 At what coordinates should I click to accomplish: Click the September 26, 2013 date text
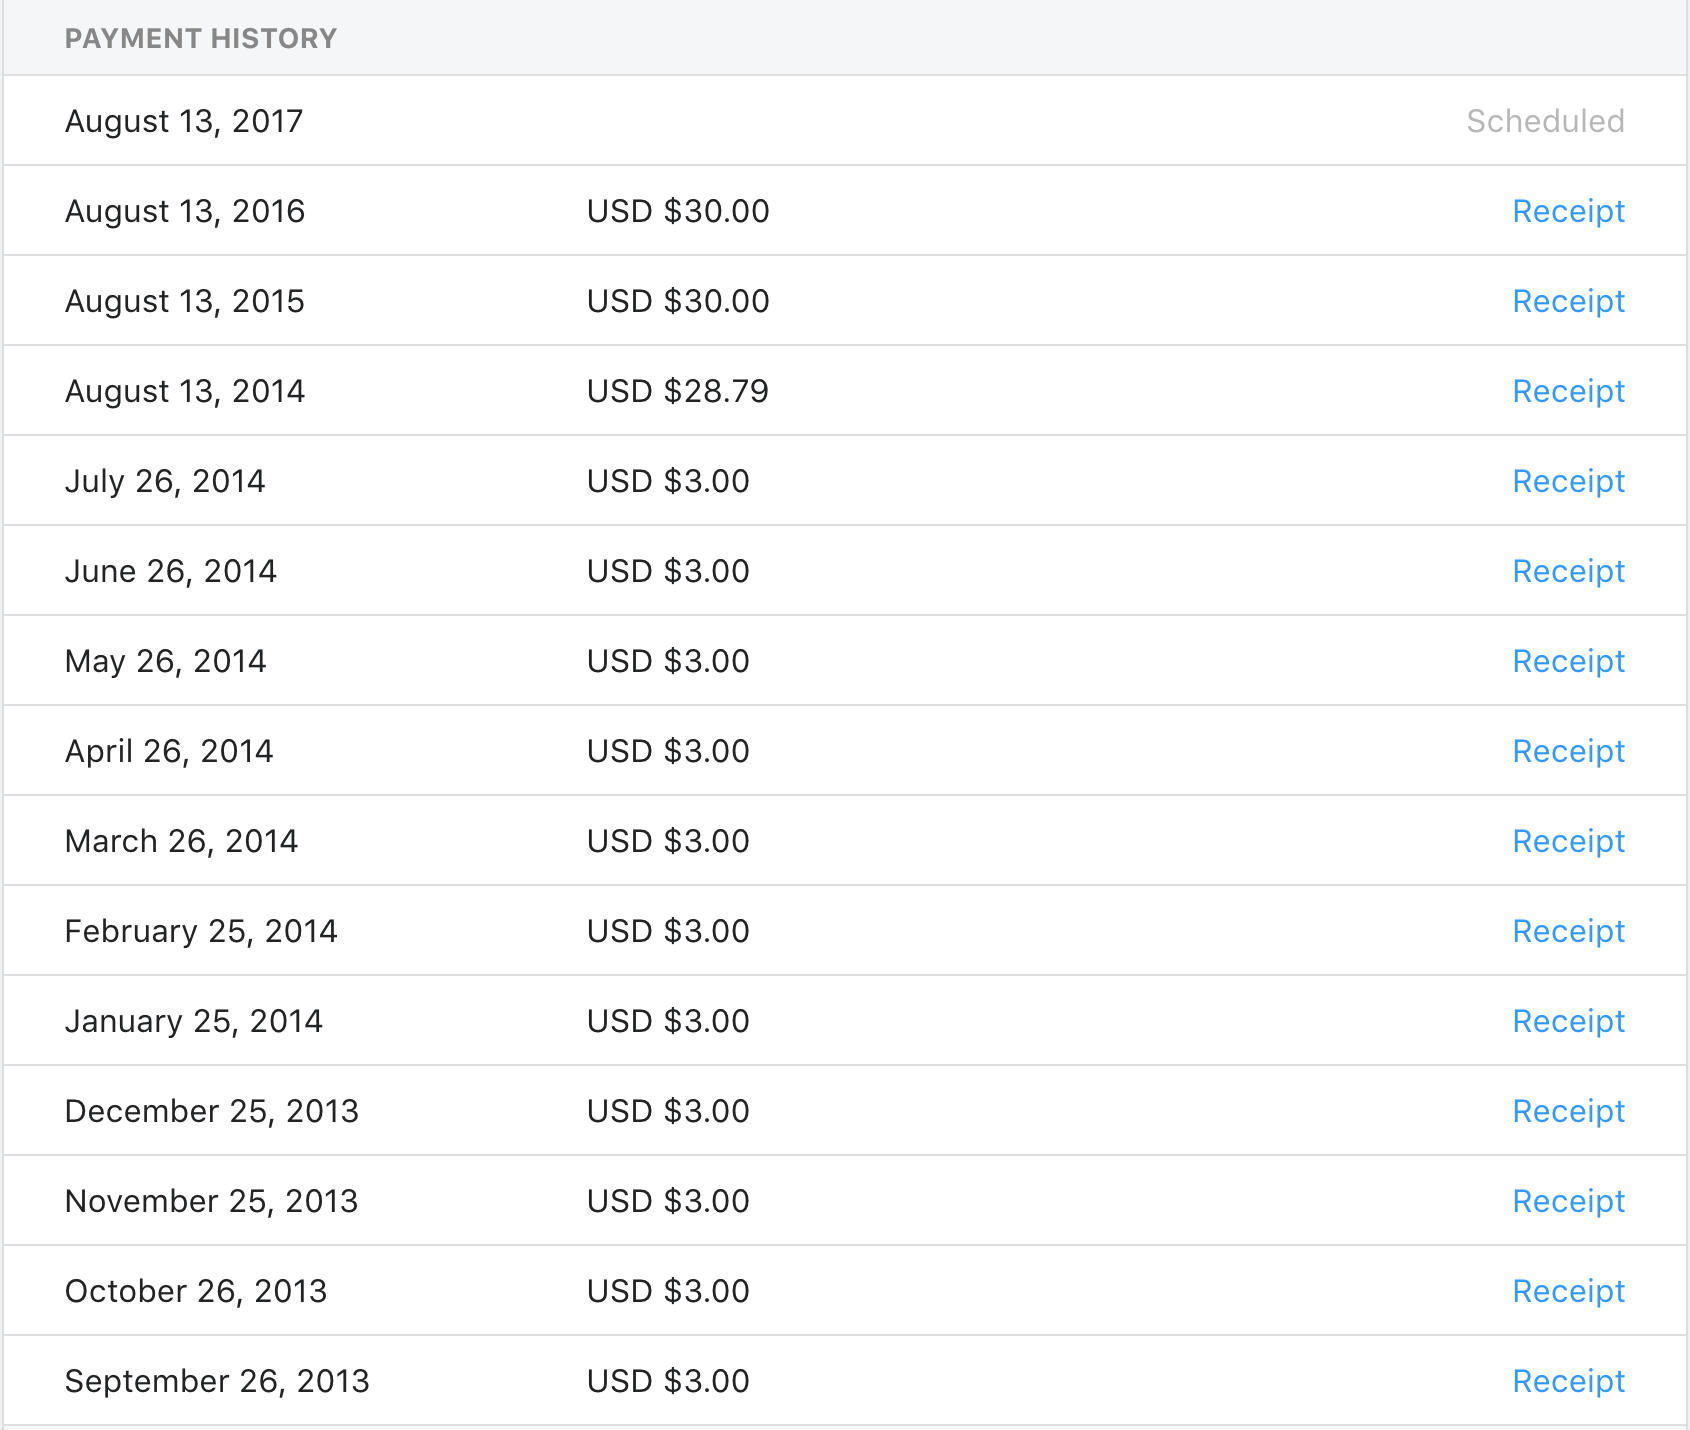(217, 1381)
